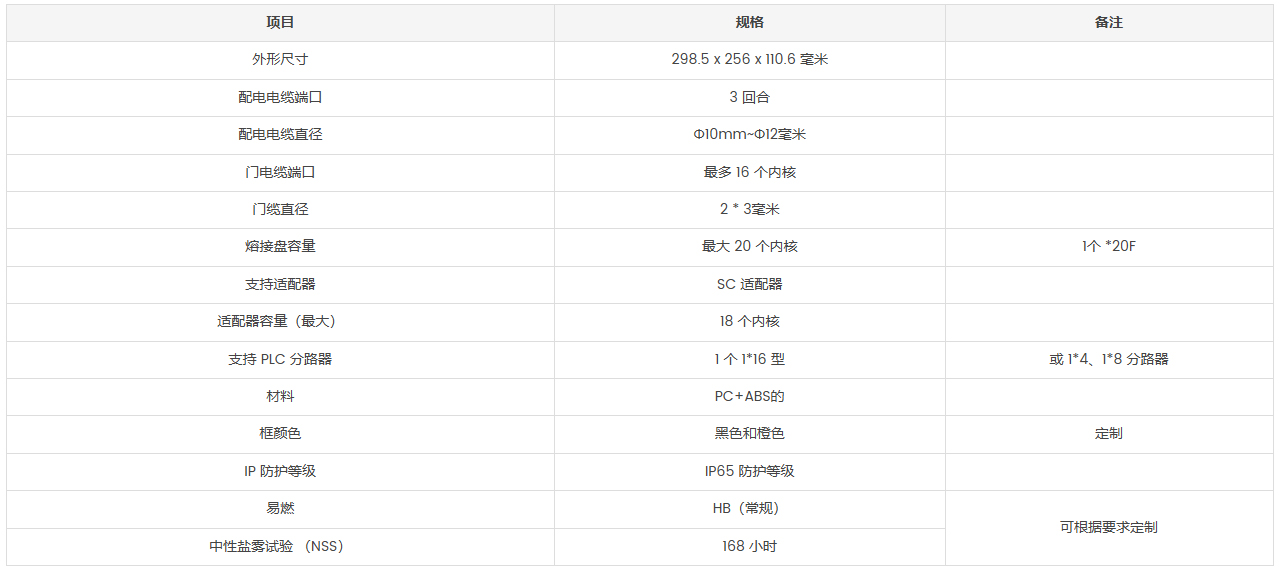Select the SC 适配器 specification cell

coord(749,284)
